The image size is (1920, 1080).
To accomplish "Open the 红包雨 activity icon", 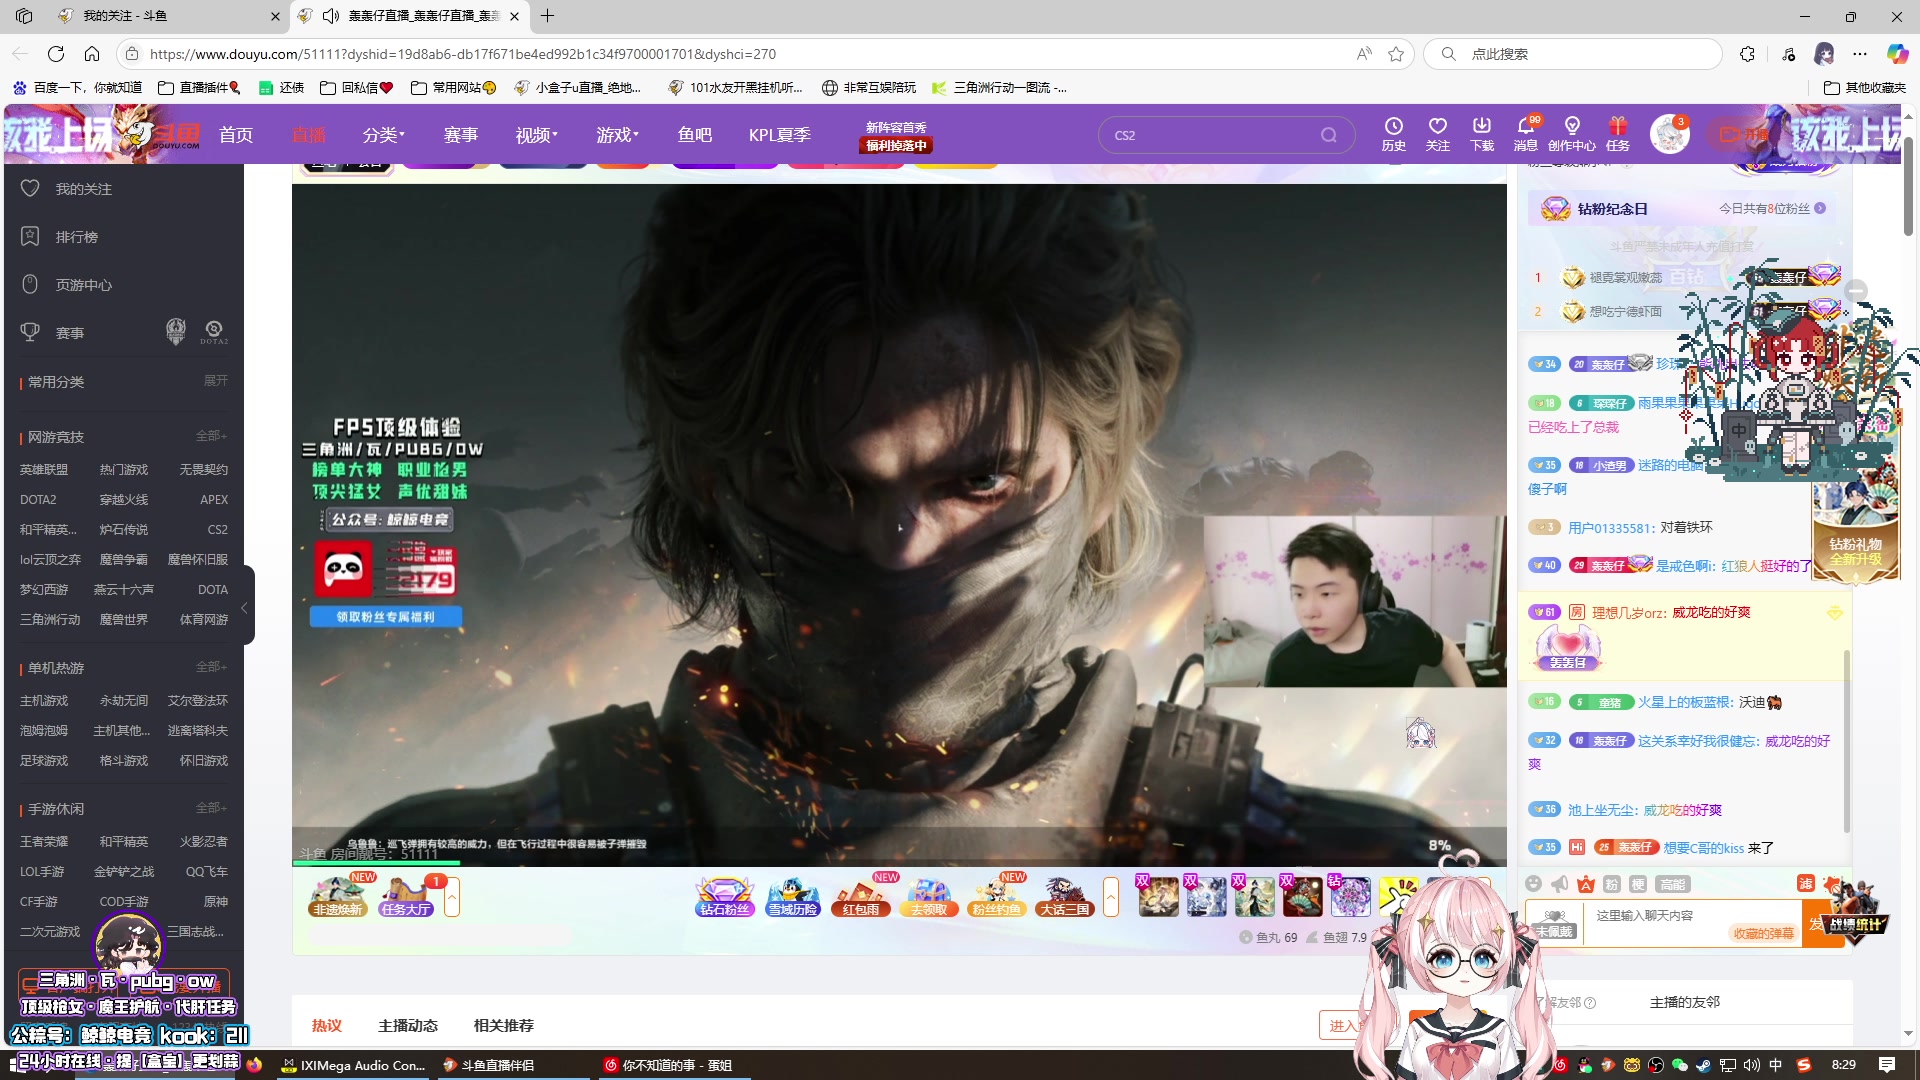I will (861, 897).
